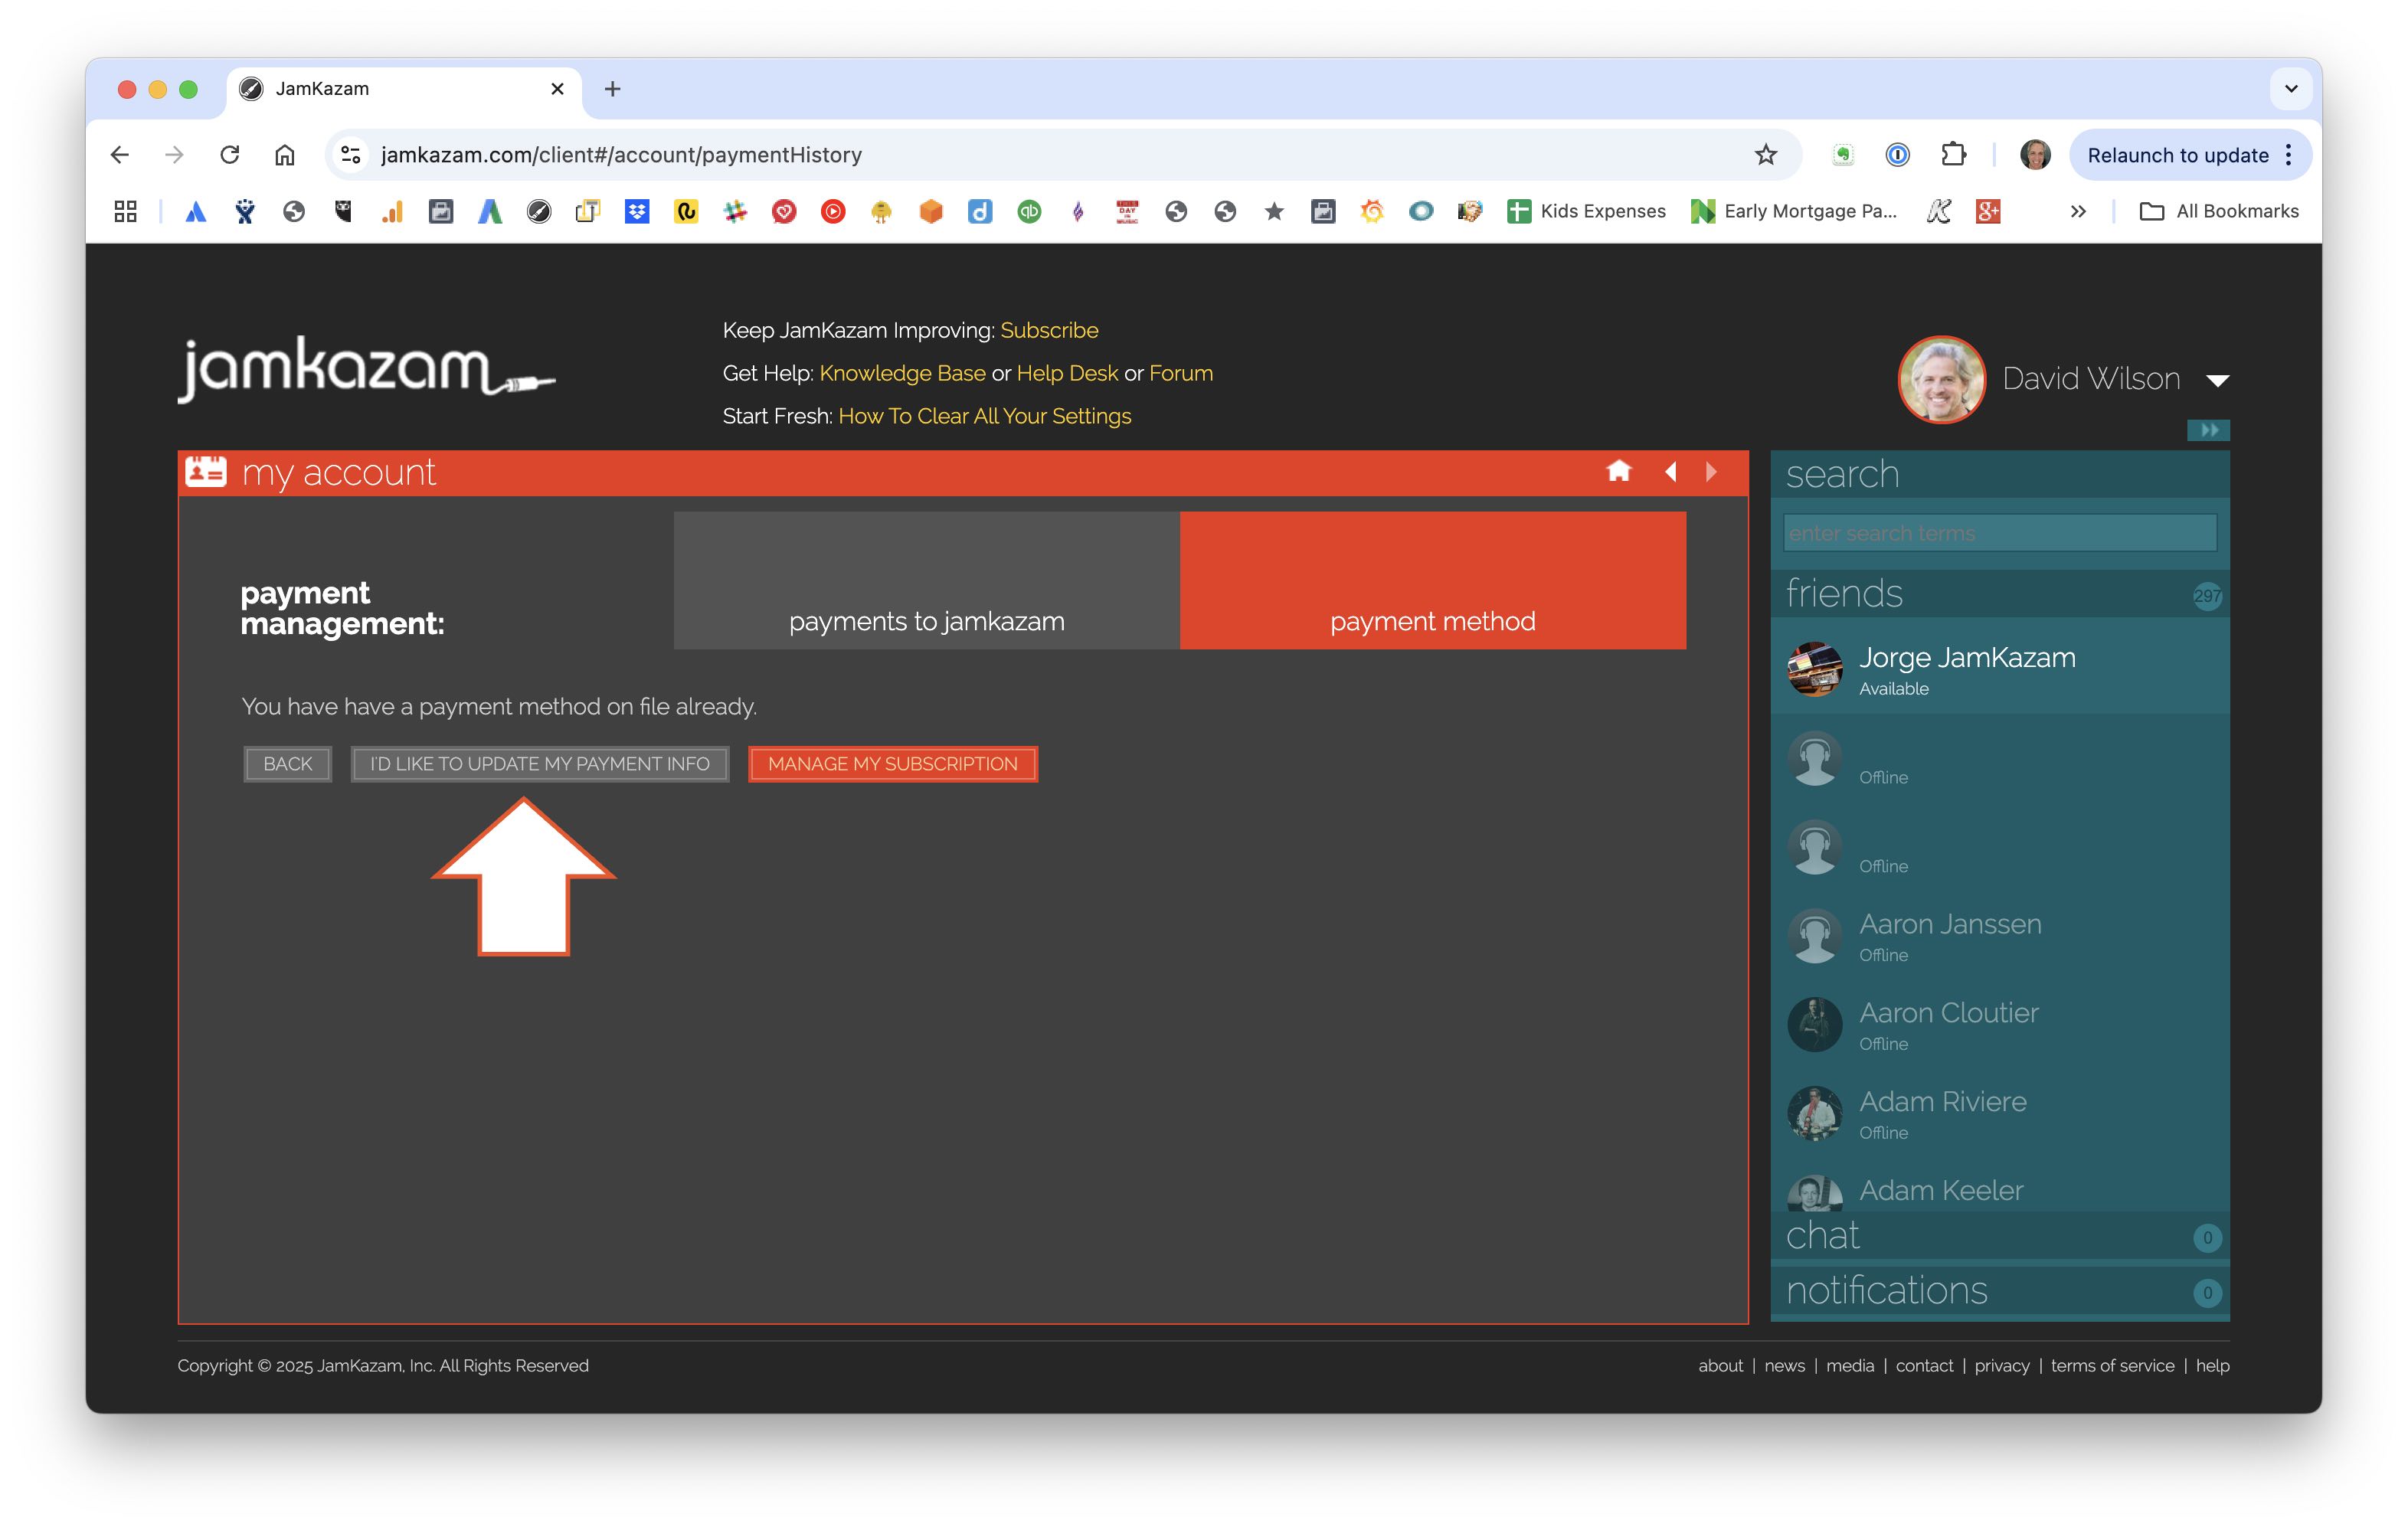Reload the page with the refresh icon
The width and height of the screenshot is (2408, 1527).
tap(230, 154)
